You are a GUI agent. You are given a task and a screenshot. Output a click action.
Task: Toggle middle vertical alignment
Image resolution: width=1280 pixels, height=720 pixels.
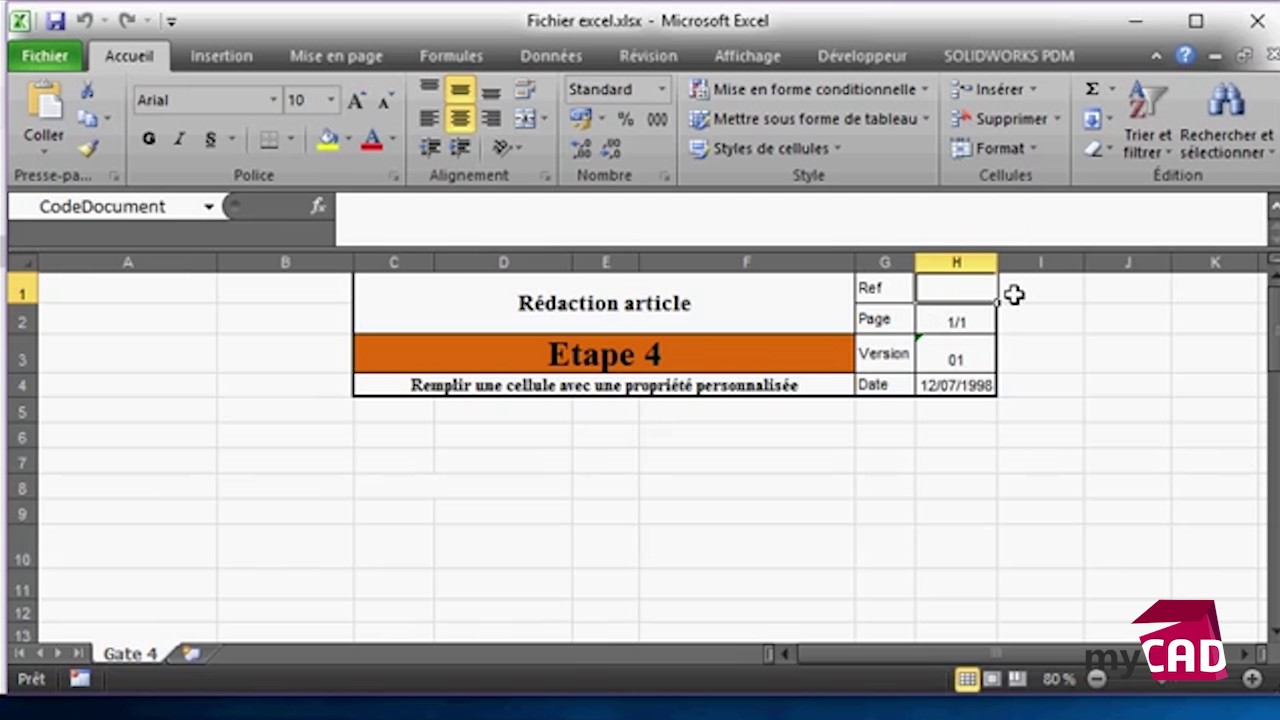[x=460, y=90]
